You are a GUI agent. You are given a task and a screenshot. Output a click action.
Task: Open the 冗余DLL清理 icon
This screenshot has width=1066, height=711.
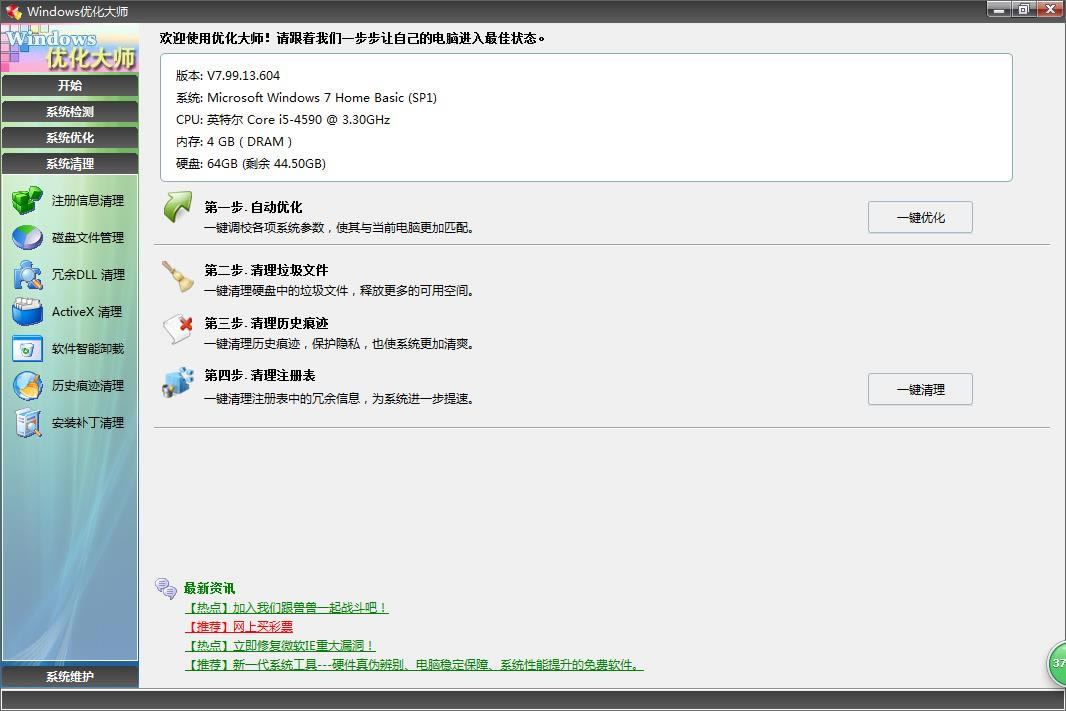[x=27, y=275]
